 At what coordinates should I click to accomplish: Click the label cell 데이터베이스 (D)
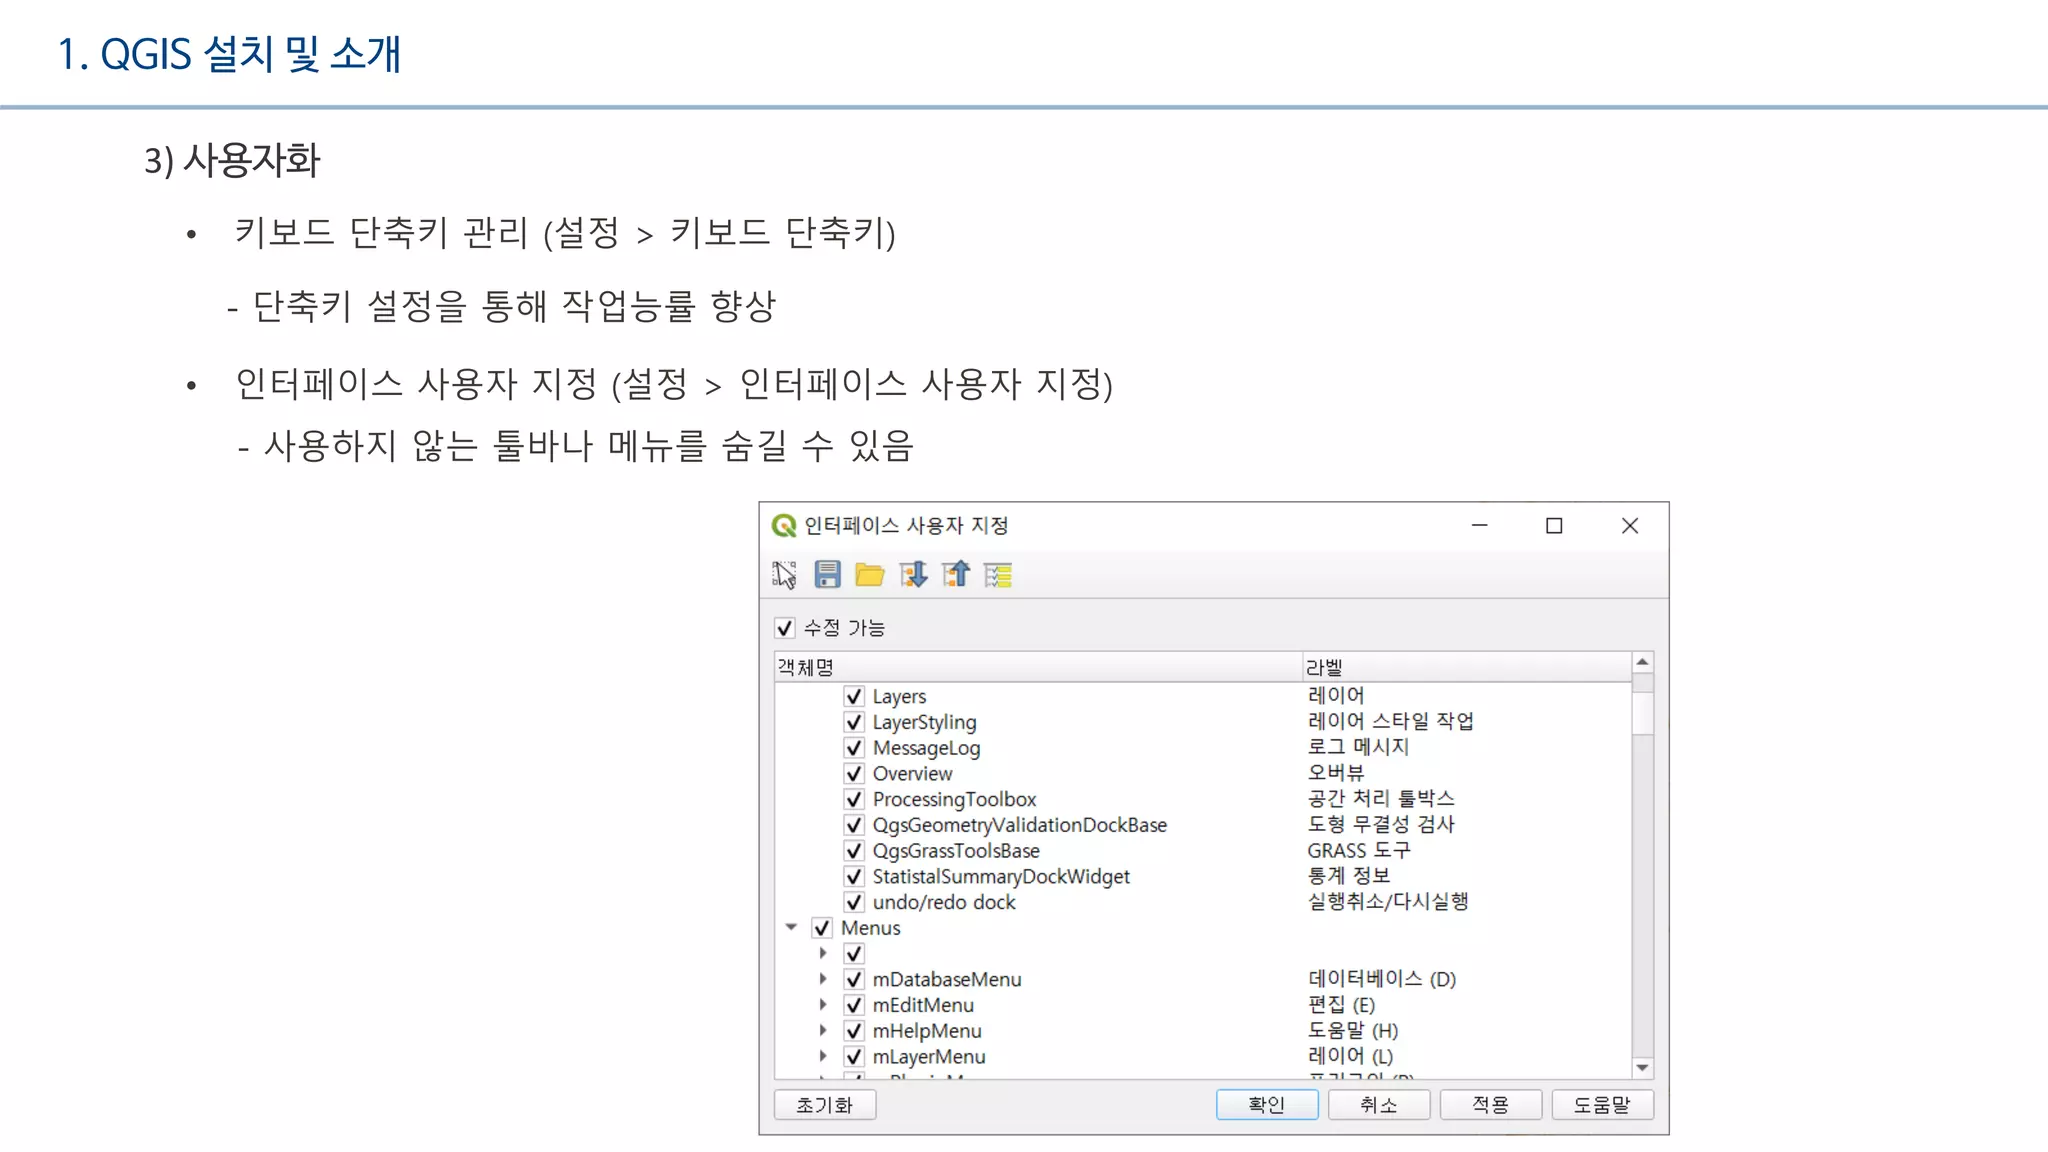tap(1382, 978)
